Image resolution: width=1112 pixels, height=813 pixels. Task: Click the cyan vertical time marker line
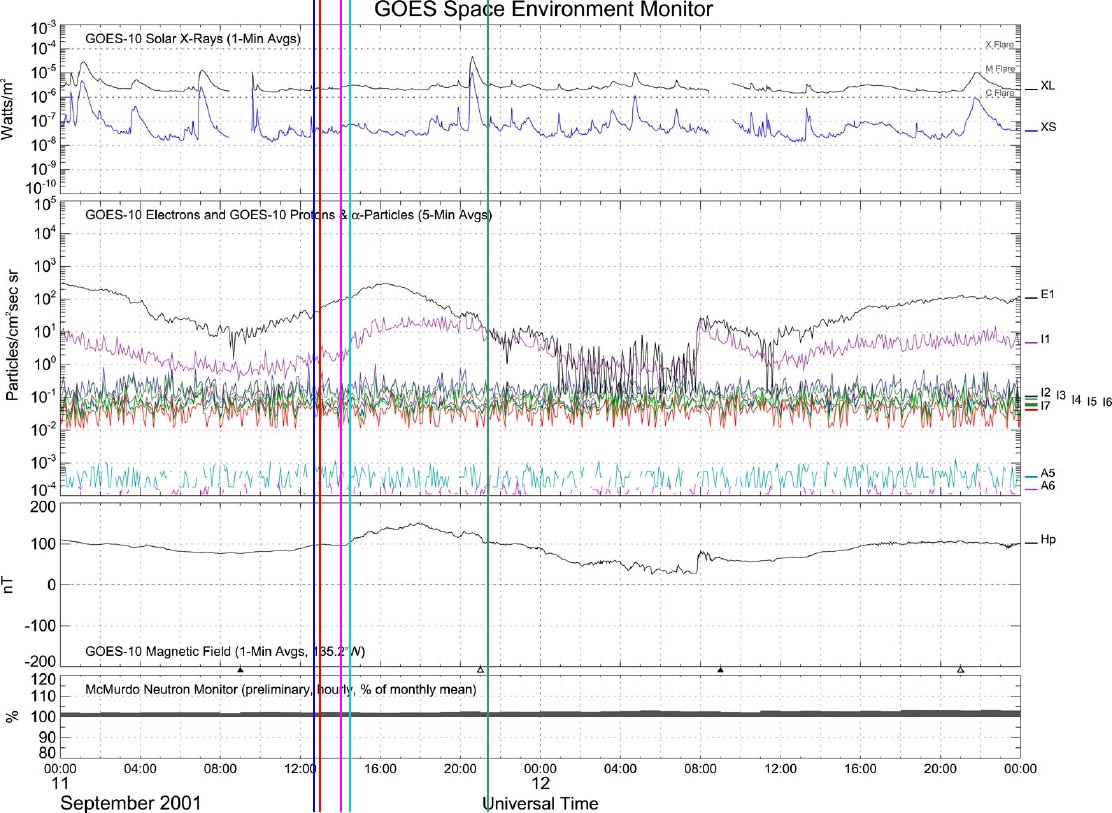pos(350,400)
